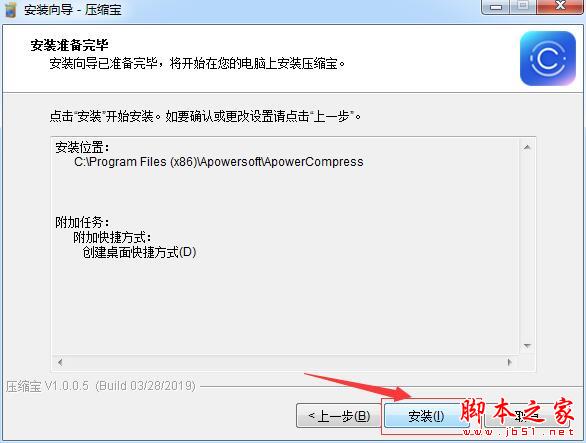Click the 安装位置: label in the summary box
The width and height of the screenshot is (586, 443).
coord(82,147)
